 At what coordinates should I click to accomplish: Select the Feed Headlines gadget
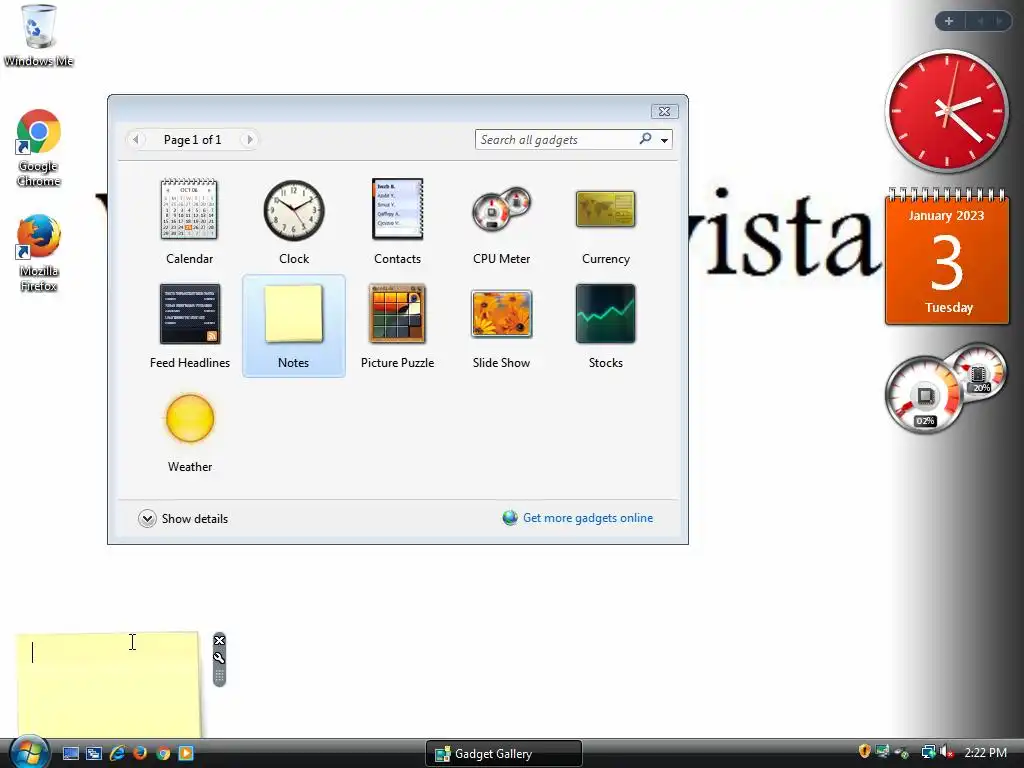point(190,313)
